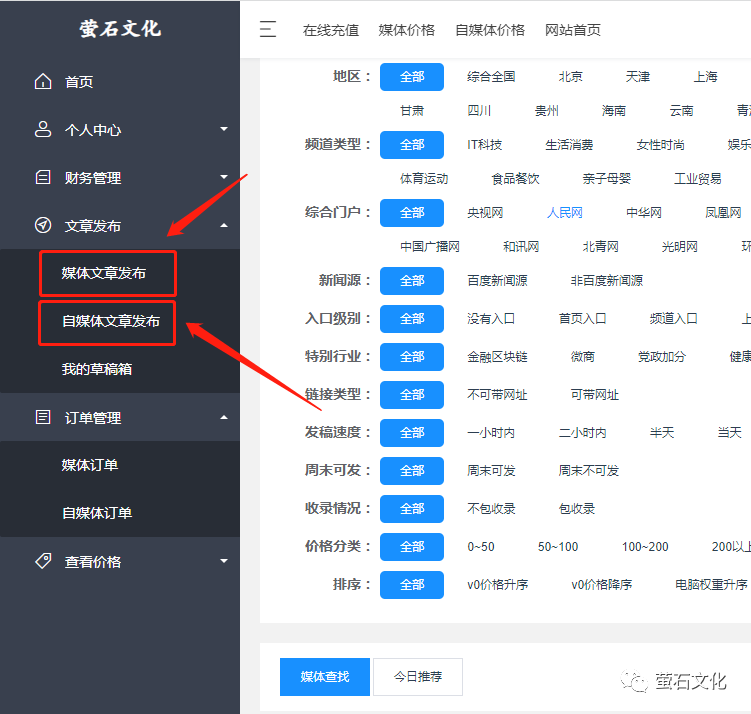751x714 pixels.
Task: Switch to the 媒体查找 tab
Action: pos(325,677)
